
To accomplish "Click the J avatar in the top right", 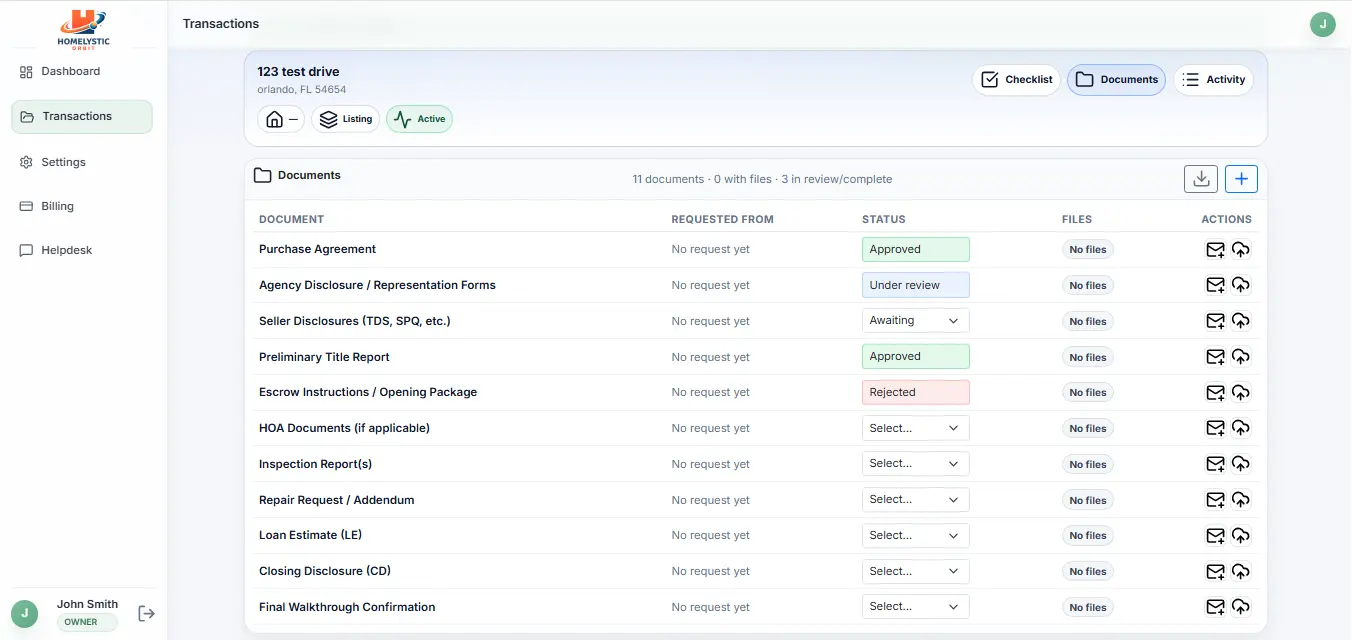I will pos(1322,23).
